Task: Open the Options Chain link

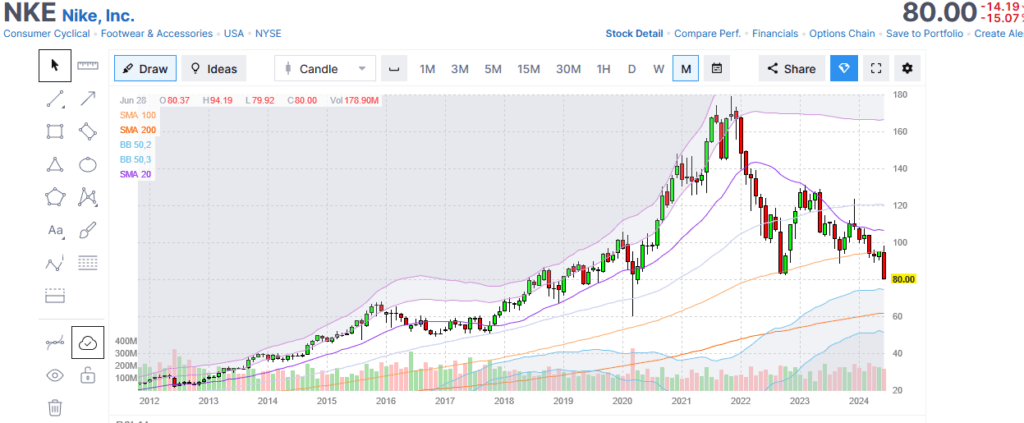Action: 842,33
